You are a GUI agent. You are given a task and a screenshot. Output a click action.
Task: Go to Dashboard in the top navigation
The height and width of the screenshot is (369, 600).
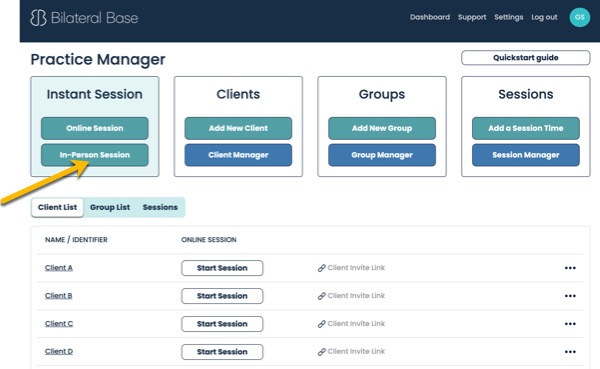(430, 17)
